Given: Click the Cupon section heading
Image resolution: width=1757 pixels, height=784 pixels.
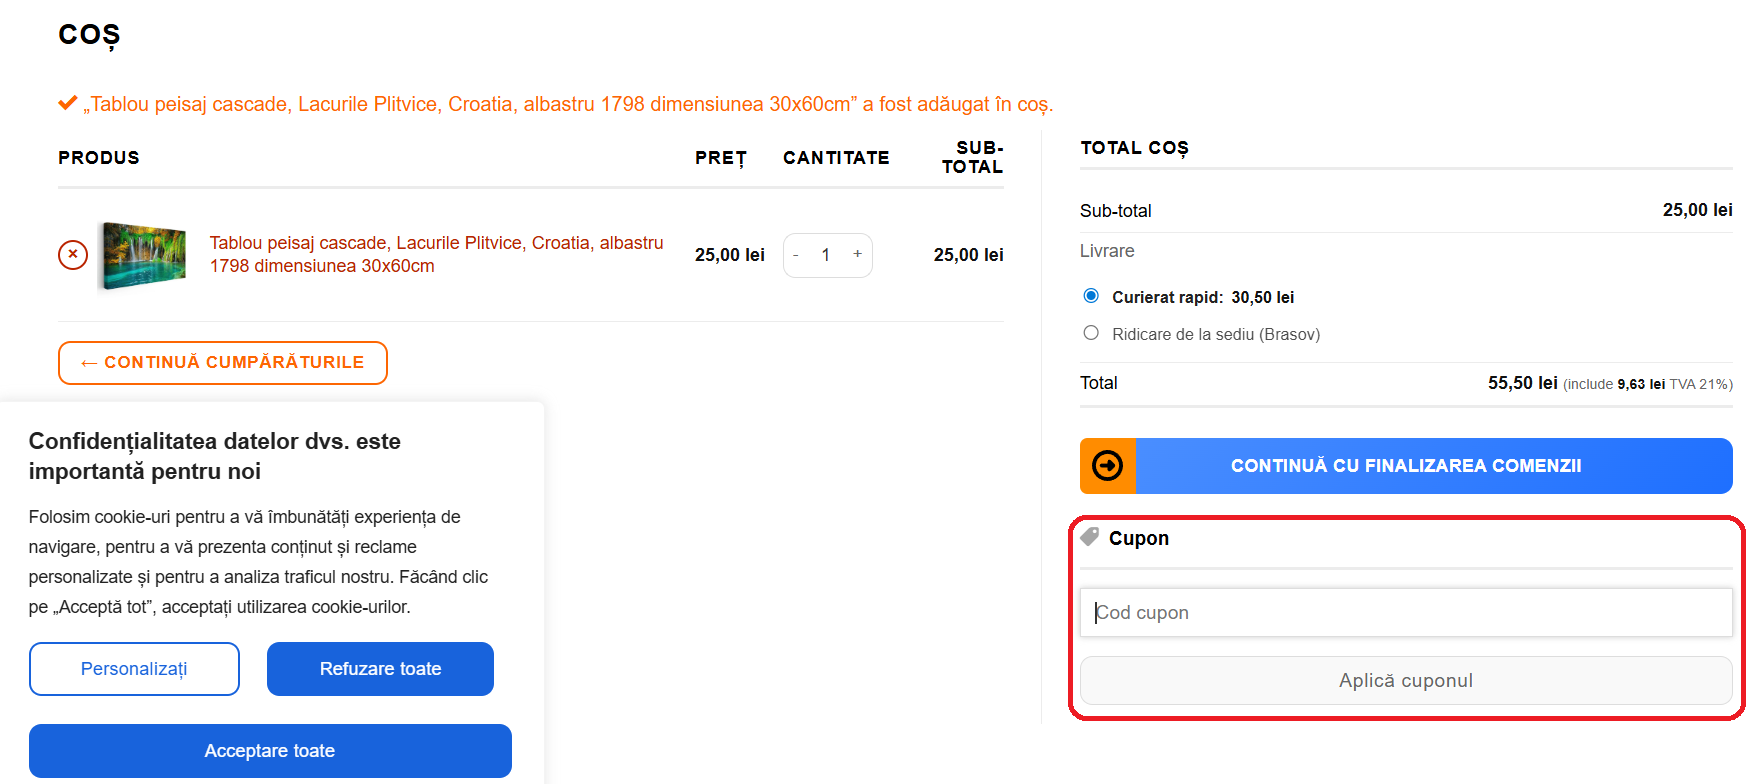Looking at the screenshot, I should (1138, 538).
